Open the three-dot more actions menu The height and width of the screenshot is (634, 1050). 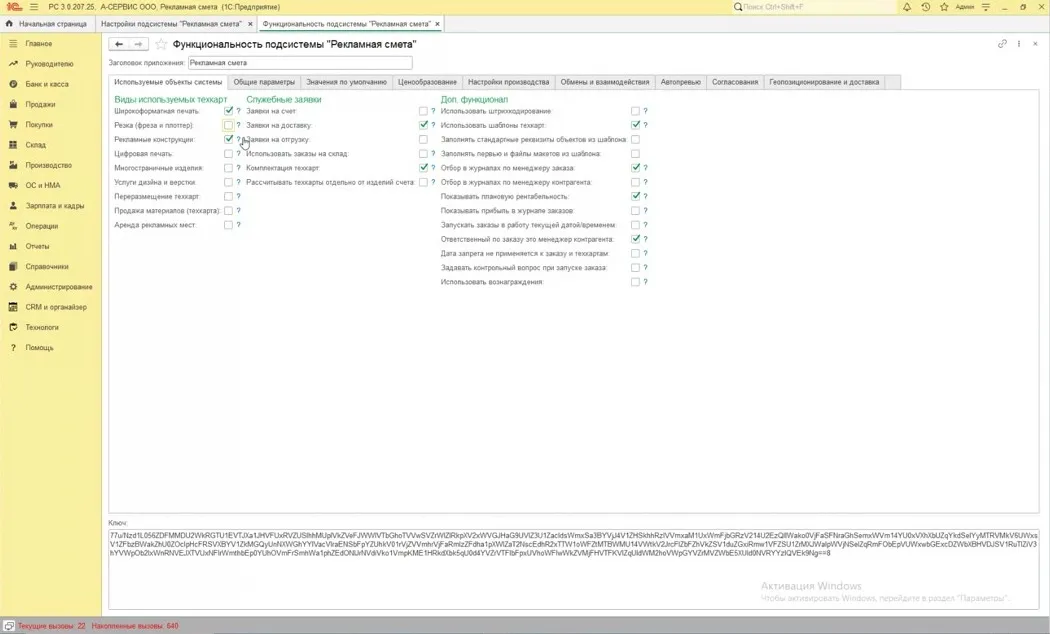click(1019, 44)
